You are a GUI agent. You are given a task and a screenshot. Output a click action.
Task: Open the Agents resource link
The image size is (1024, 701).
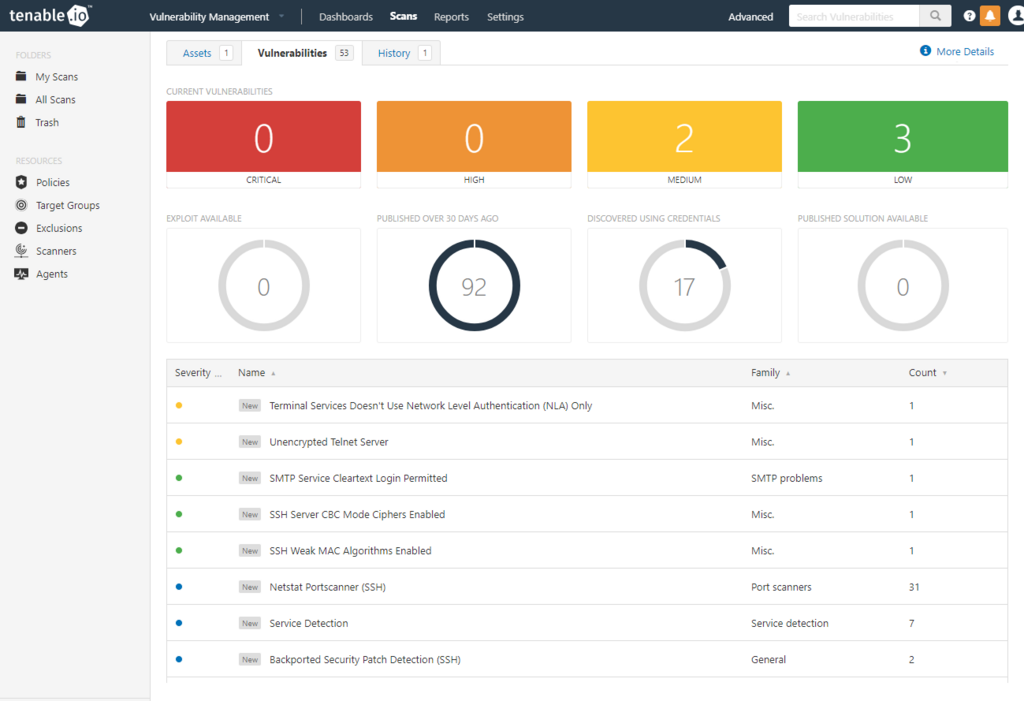click(52, 274)
